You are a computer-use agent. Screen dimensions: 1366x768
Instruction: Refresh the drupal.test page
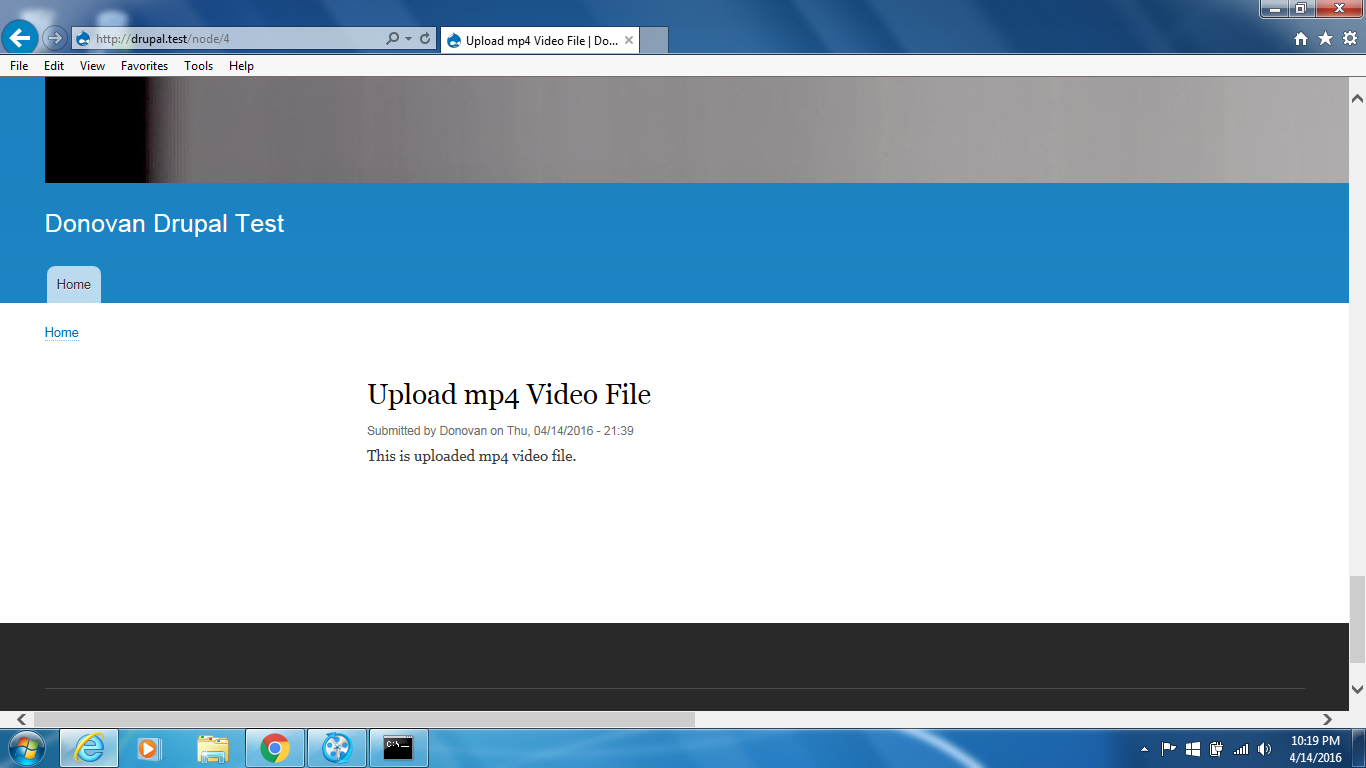tap(424, 39)
